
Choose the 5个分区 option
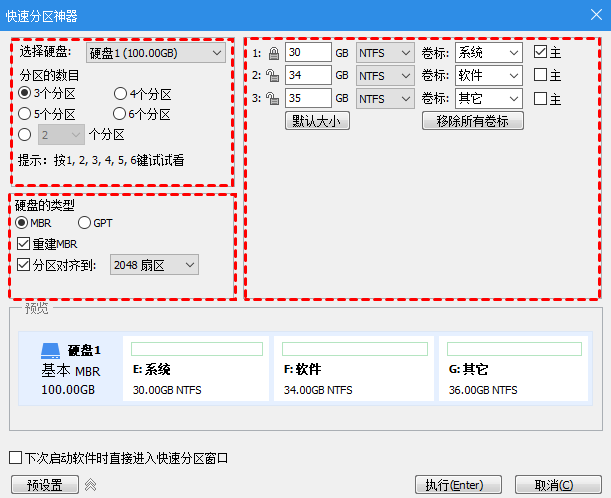[25, 114]
